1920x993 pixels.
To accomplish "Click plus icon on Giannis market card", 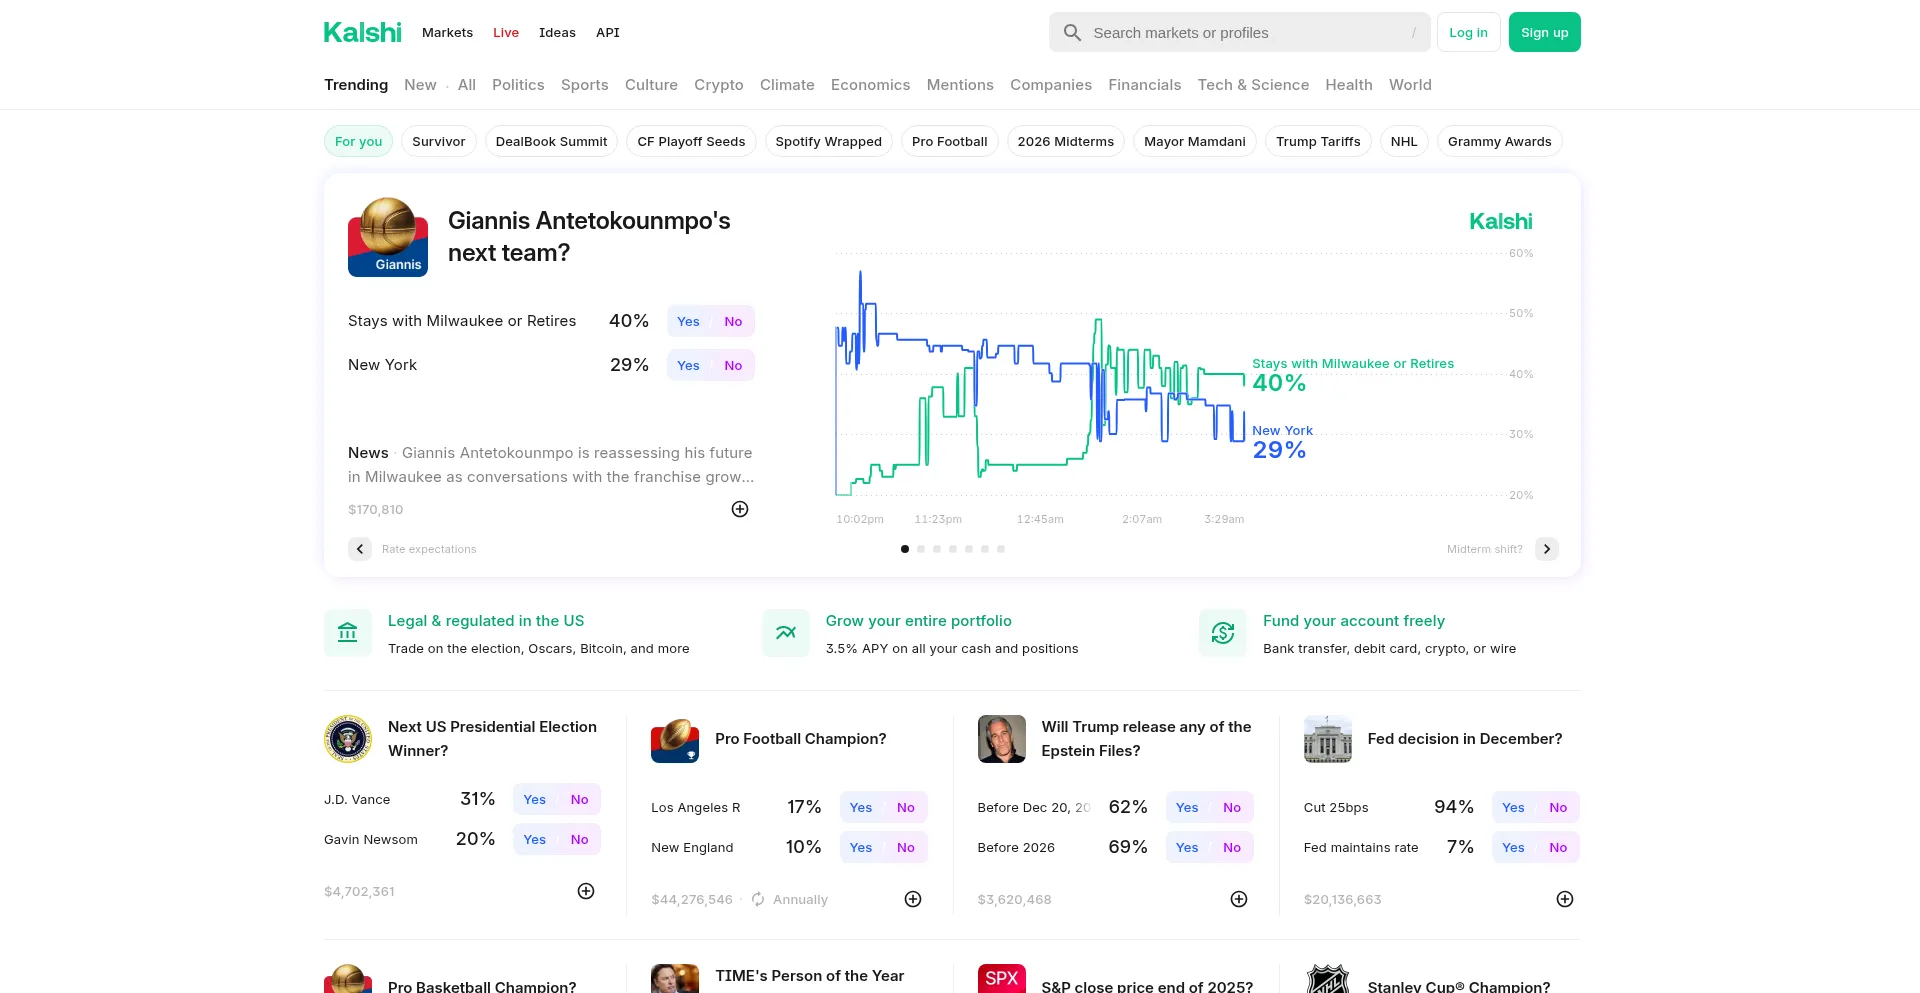I will pos(740,509).
